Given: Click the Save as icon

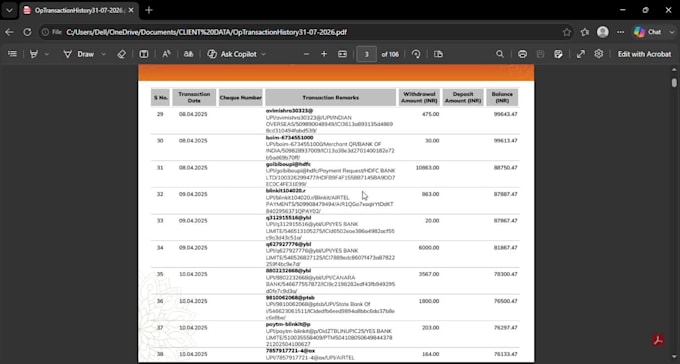Looking at the screenshot, I should [x=559, y=54].
